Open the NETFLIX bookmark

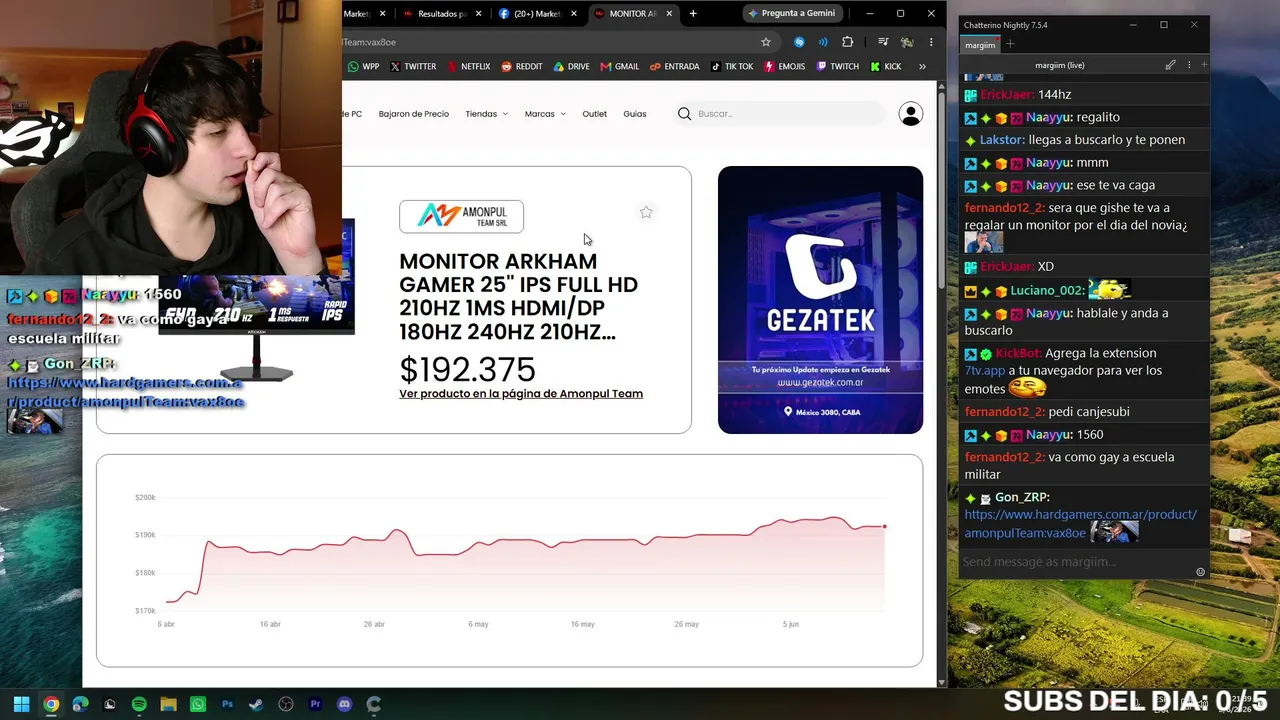pos(468,67)
